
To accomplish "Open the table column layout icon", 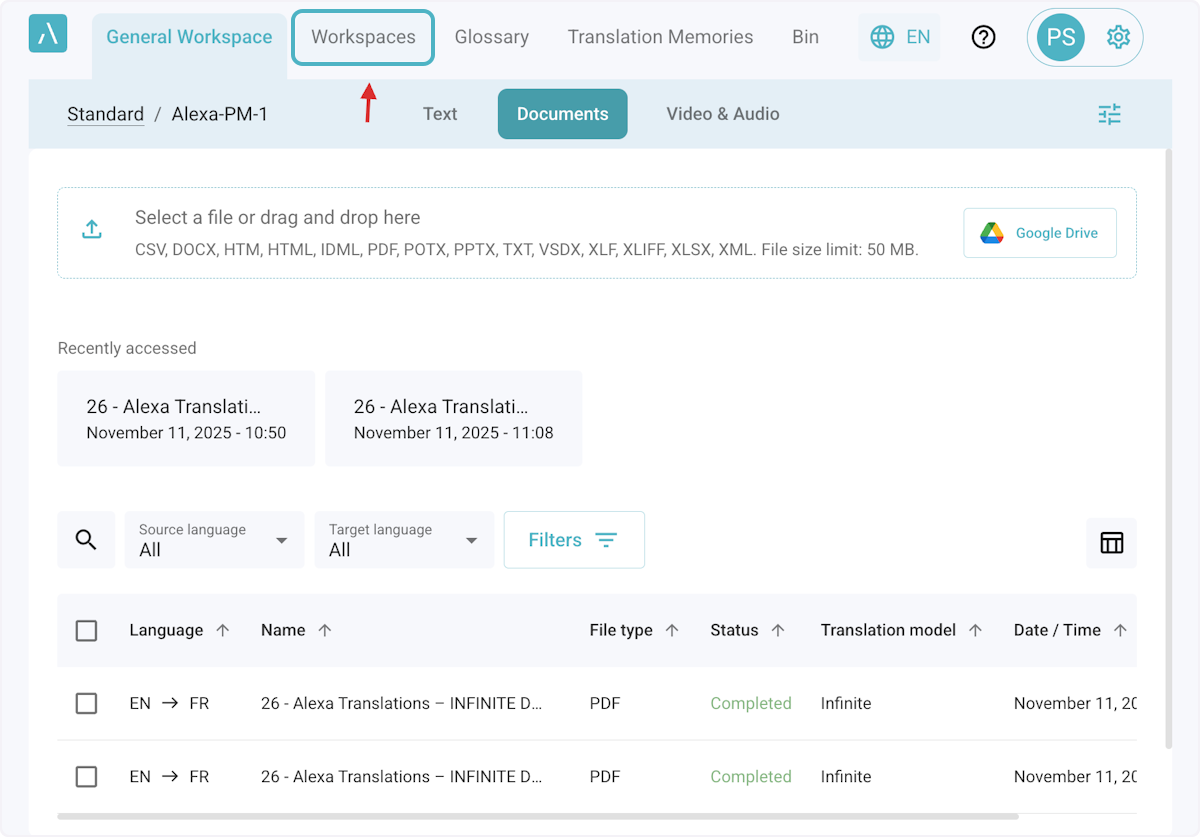I will pyautogui.click(x=1111, y=542).
